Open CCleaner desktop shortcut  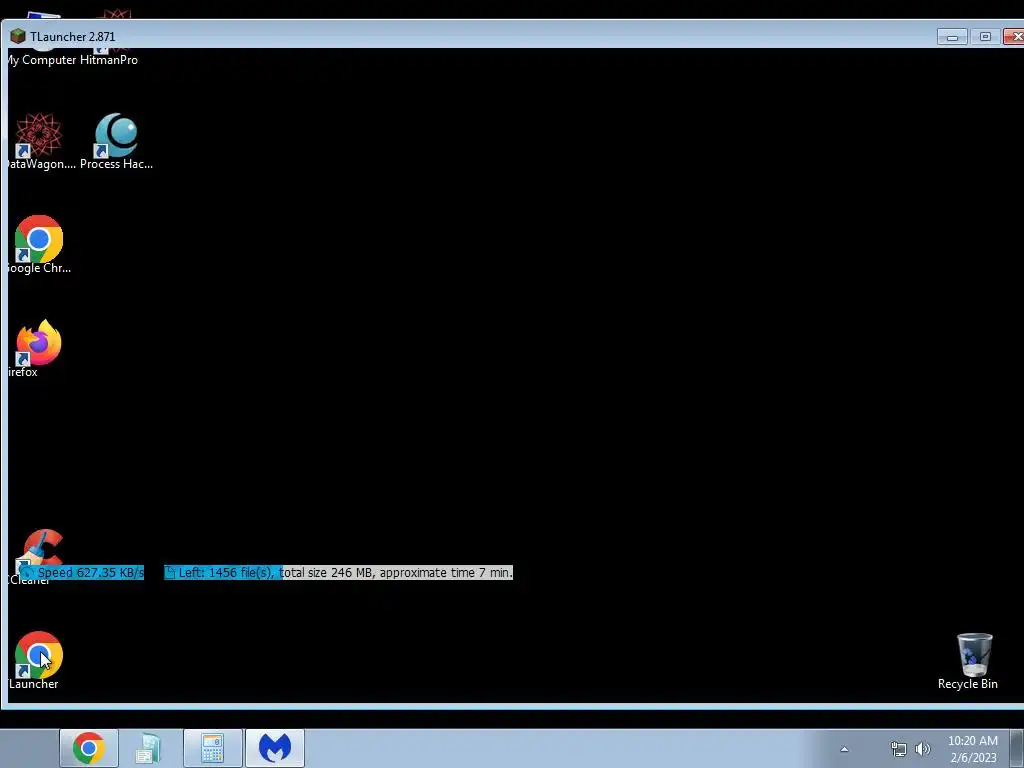pyautogui.click(x=38, y=556)
